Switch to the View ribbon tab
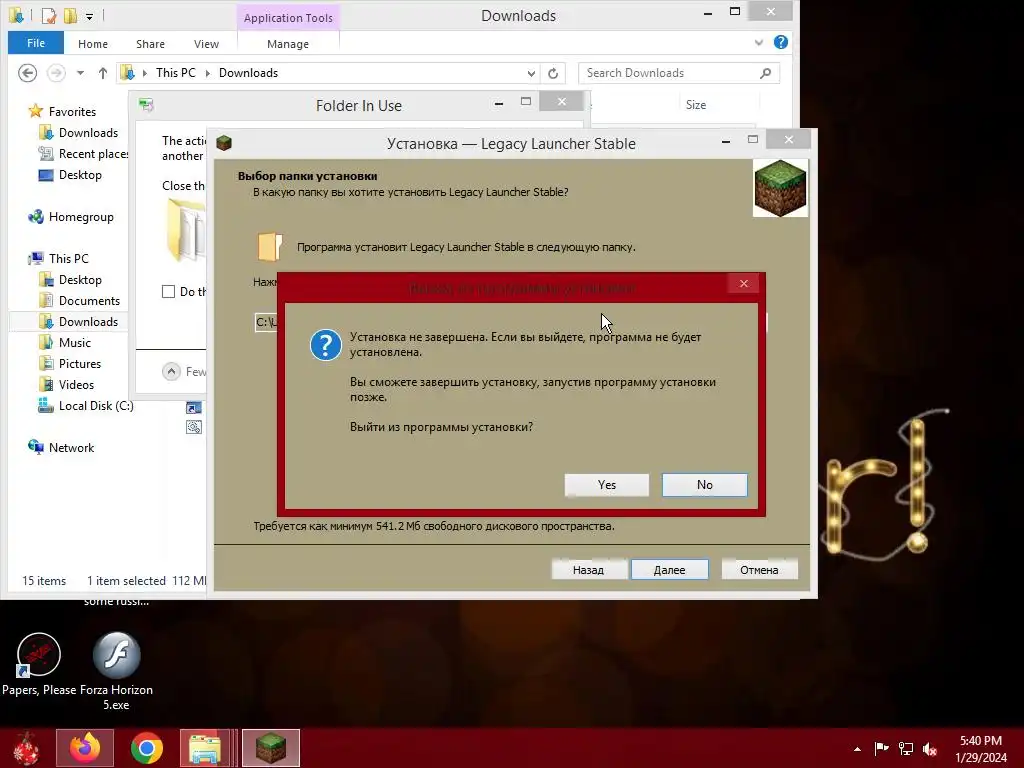This screenshot has width=1024, height=768. pyautogui.click(x=206, y=44)
